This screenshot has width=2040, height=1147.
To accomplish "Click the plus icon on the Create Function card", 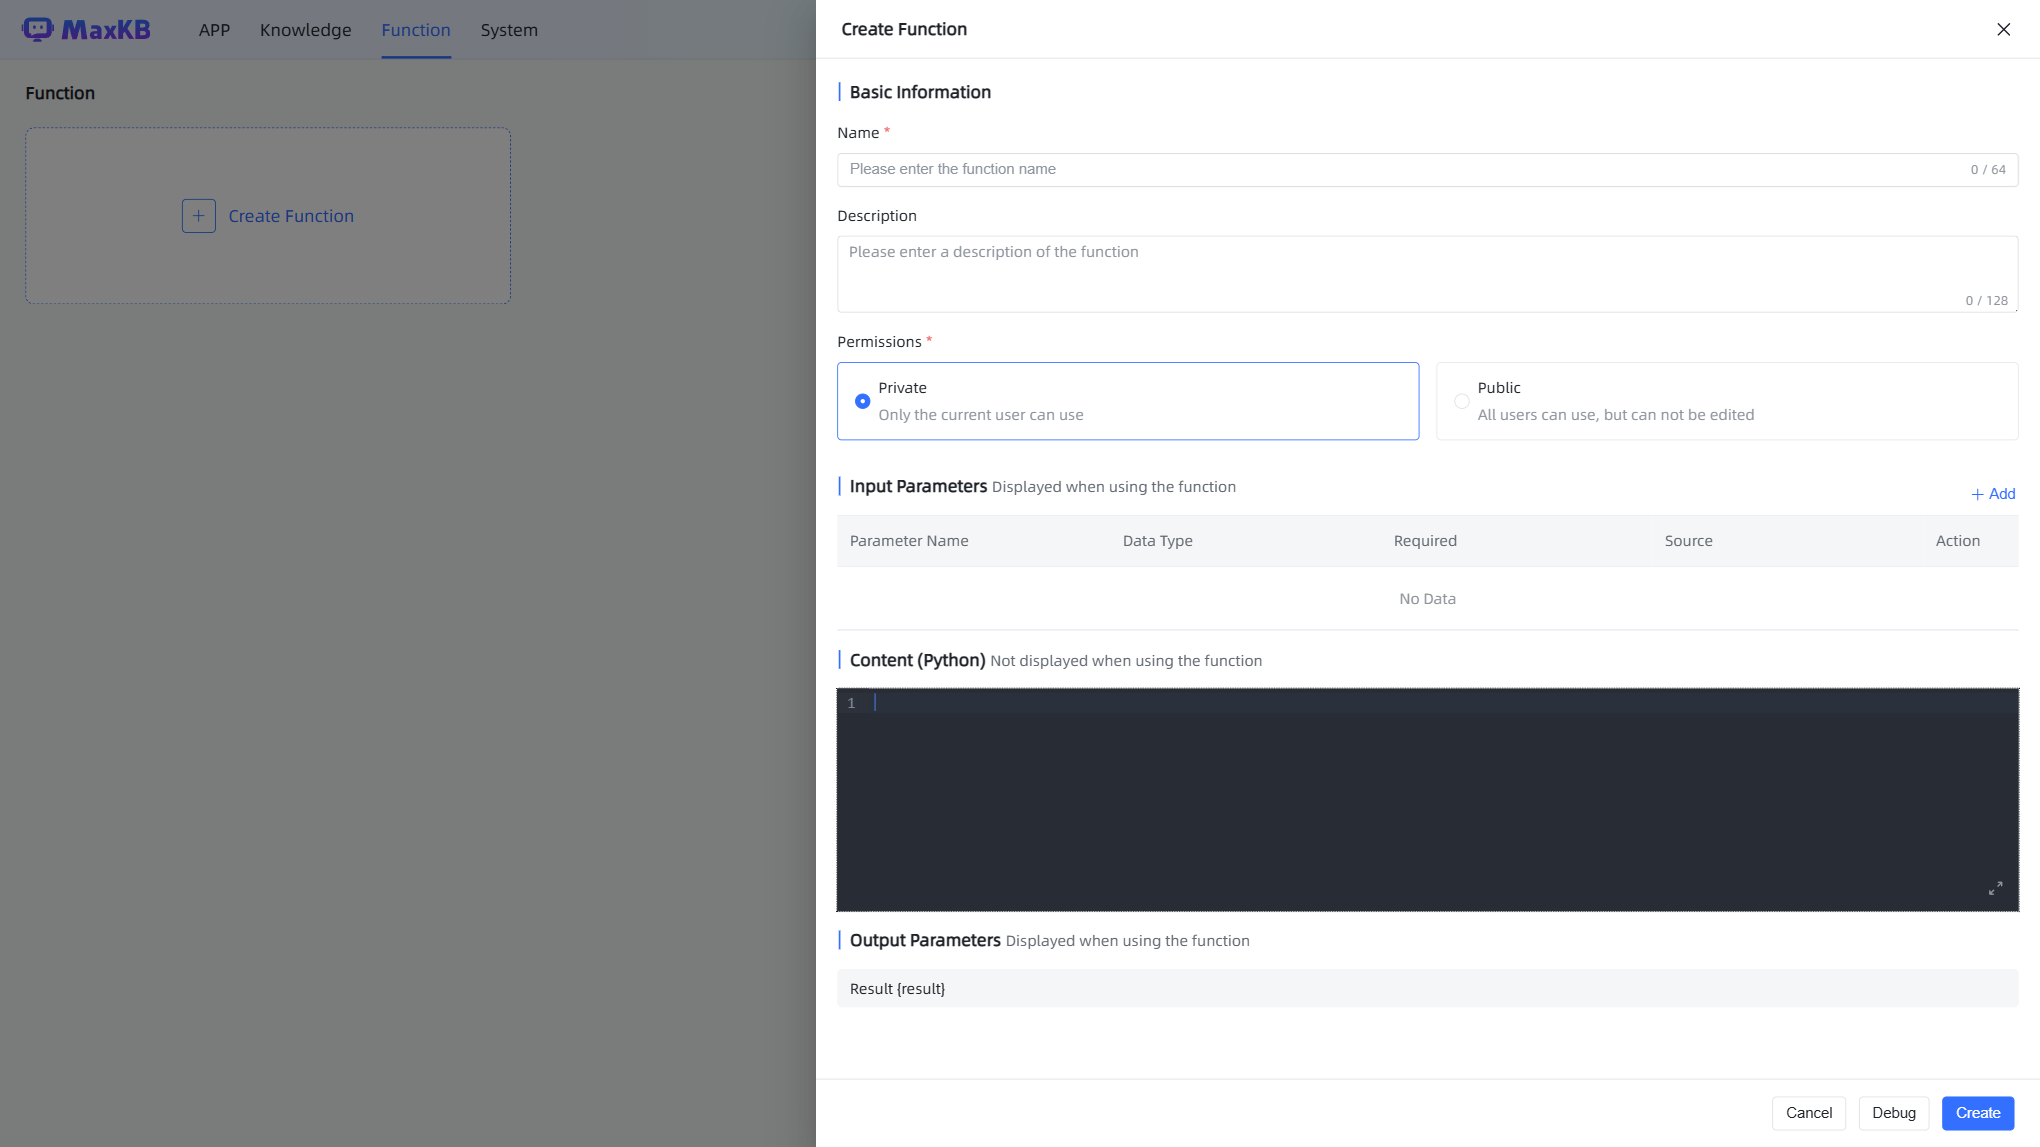I will click(198, 216).
